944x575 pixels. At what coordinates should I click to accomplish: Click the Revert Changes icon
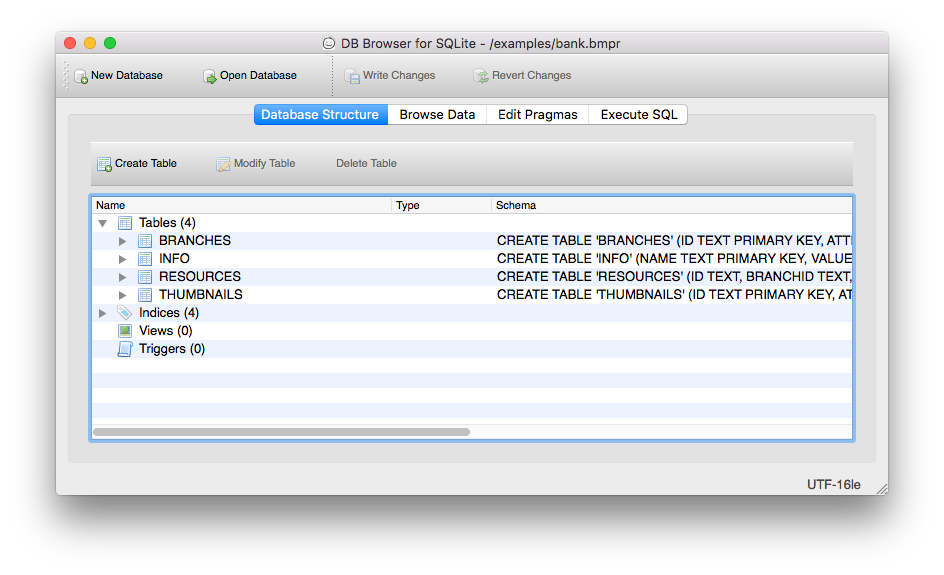click(x=481, y=76)
